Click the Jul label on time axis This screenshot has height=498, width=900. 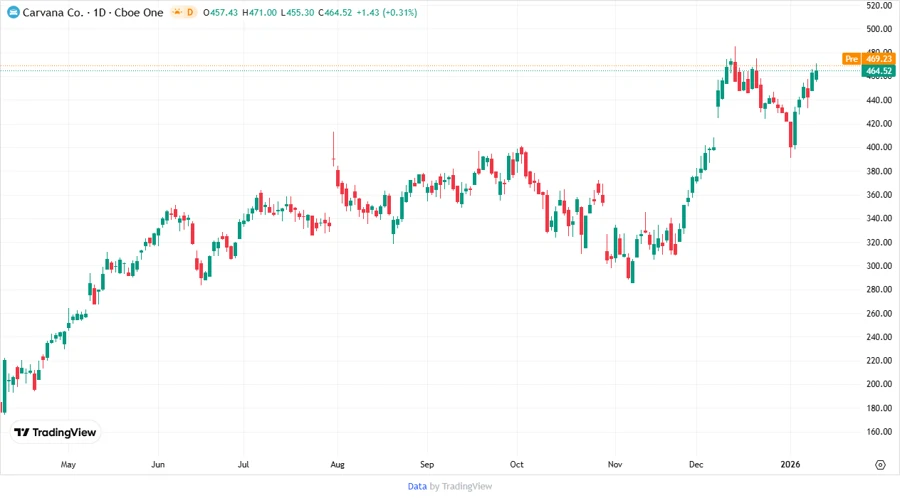point(243,464)
